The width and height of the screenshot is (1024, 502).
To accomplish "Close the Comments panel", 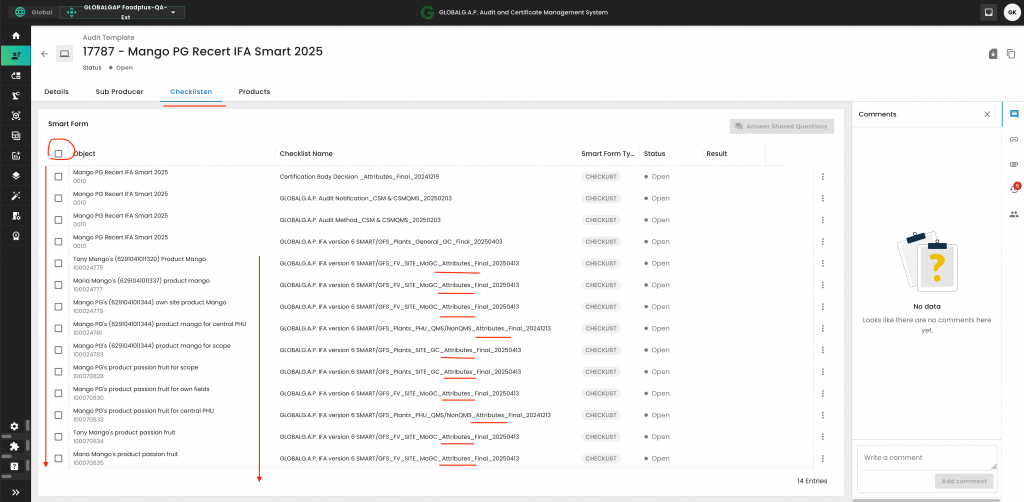I will tap(987, 114).
